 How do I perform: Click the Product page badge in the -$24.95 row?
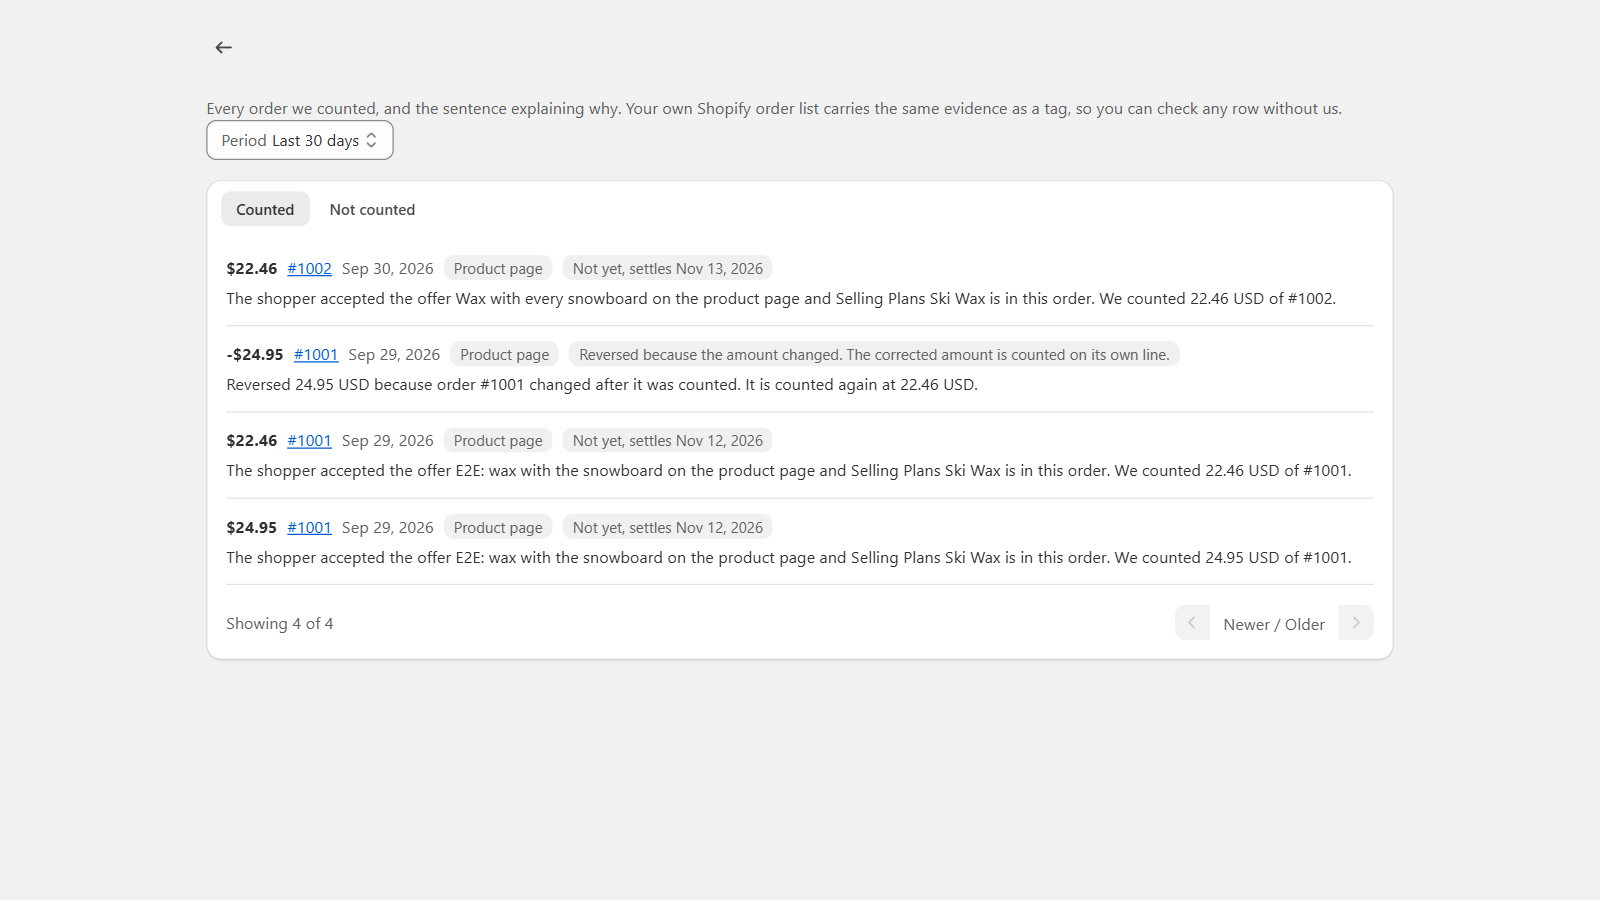tap(505, 354)
